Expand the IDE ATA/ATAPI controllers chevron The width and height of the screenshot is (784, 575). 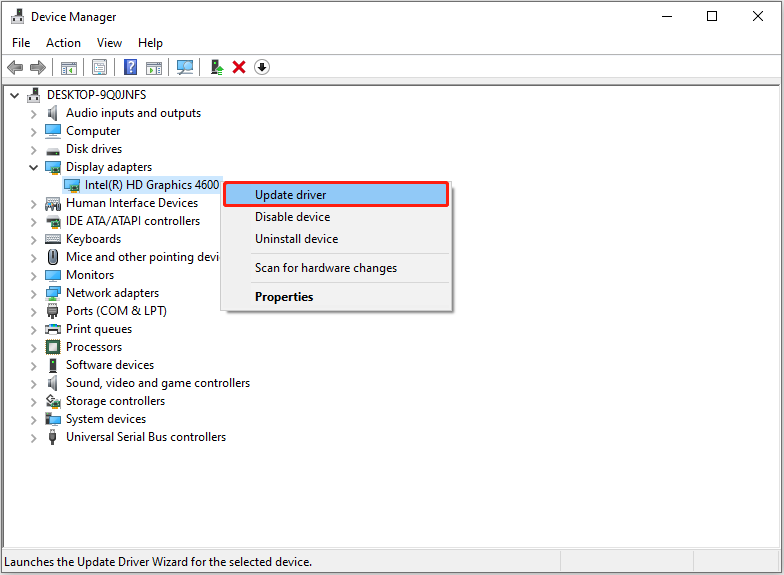[x=34, y=222]
